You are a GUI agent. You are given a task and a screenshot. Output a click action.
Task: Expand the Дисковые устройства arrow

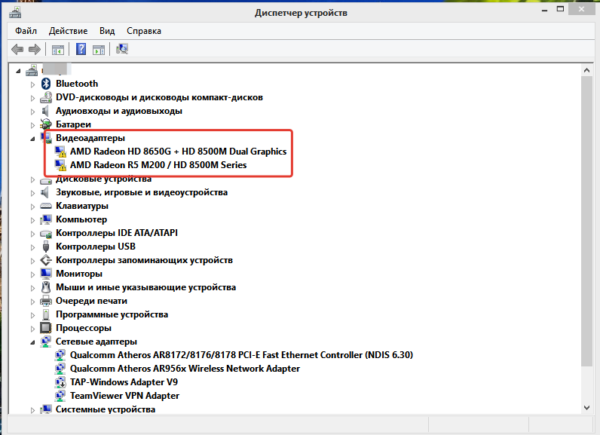pyautogui.click(x=33, y=179)
